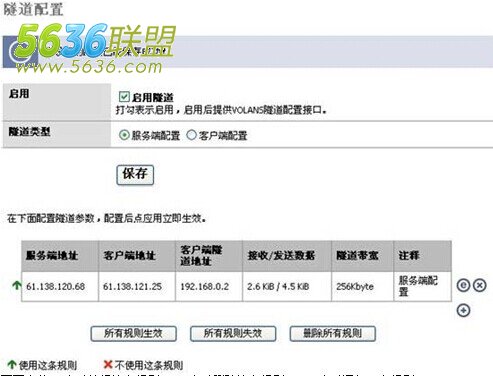Click the 保存 button

135,175
